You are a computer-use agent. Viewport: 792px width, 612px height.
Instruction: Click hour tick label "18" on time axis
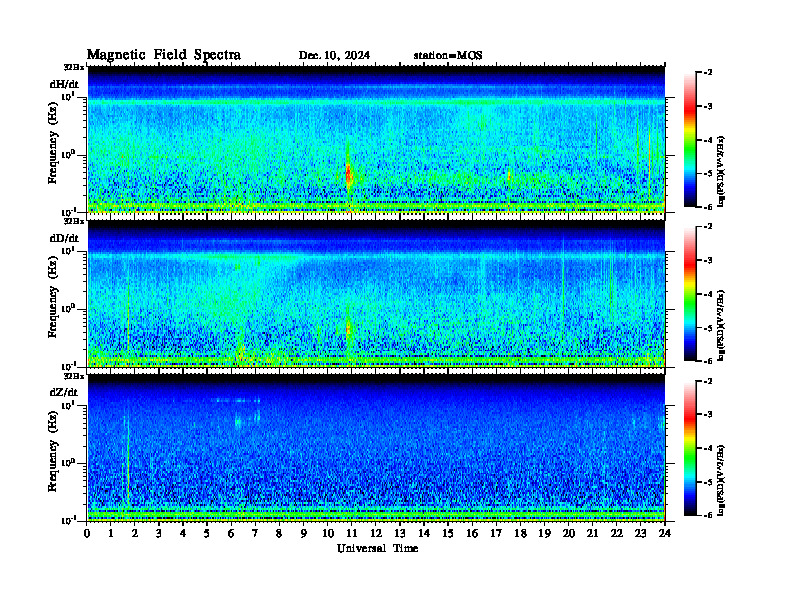click(x=520, y=533)
